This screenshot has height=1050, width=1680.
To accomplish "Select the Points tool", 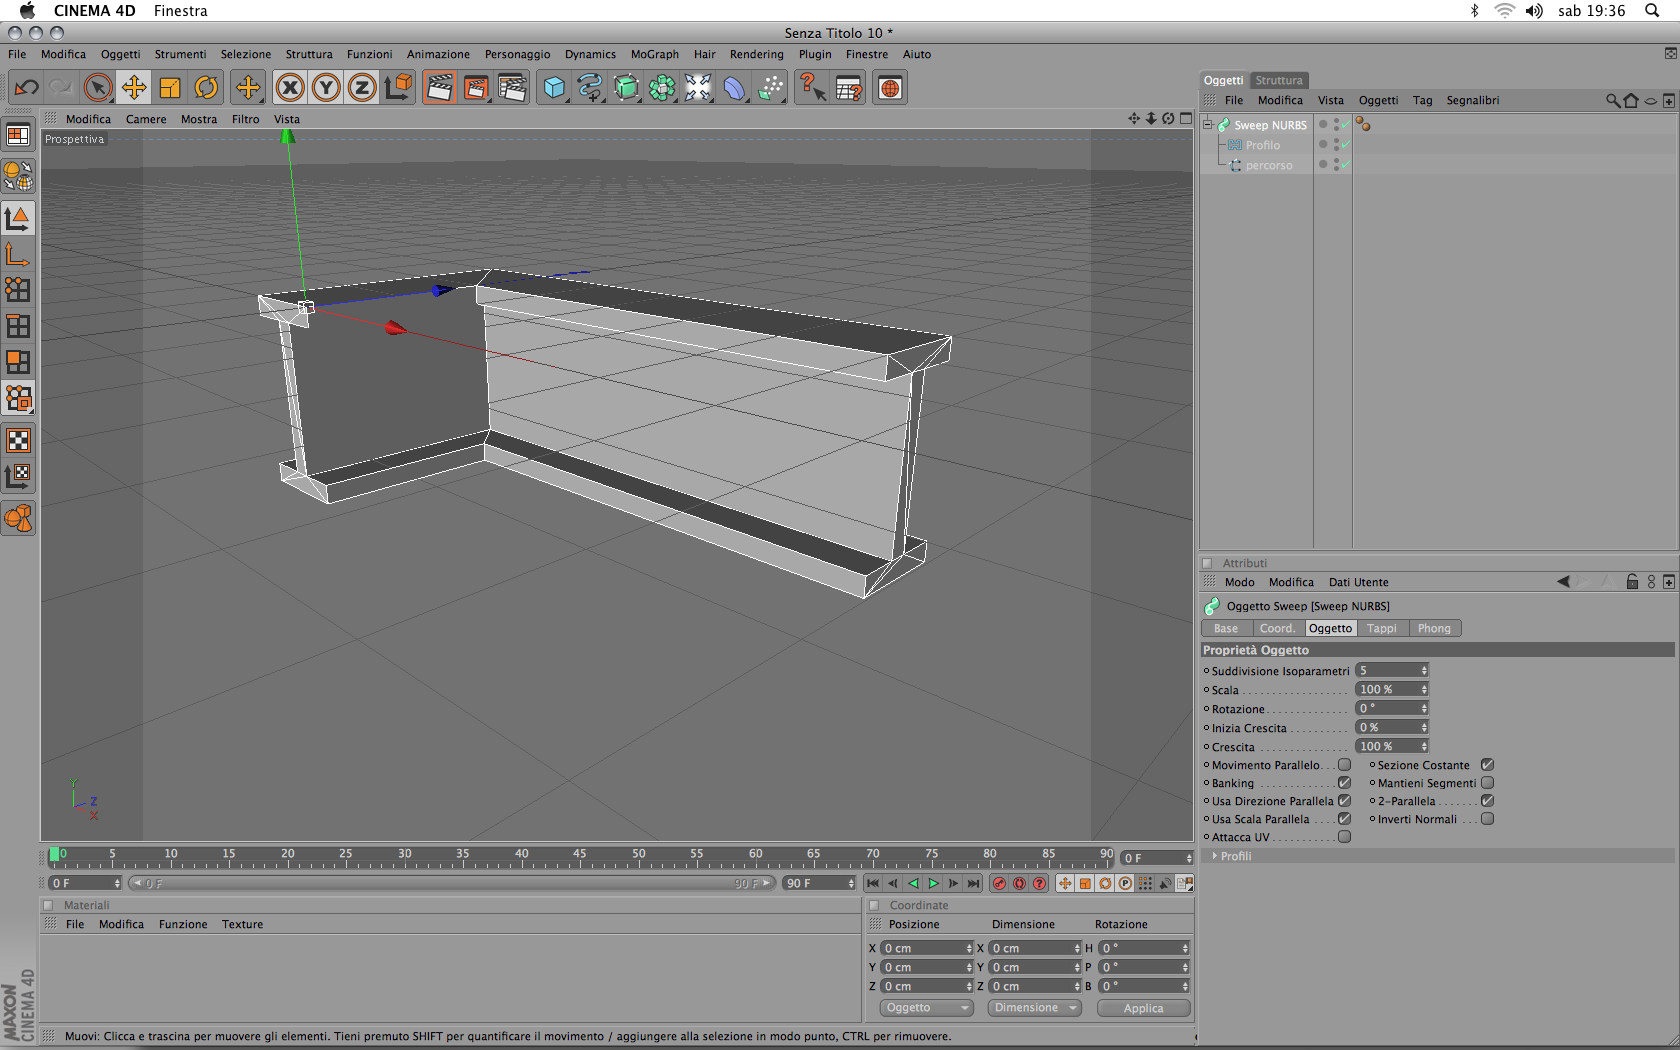I will pyautogui.click(x=18, y=290).
